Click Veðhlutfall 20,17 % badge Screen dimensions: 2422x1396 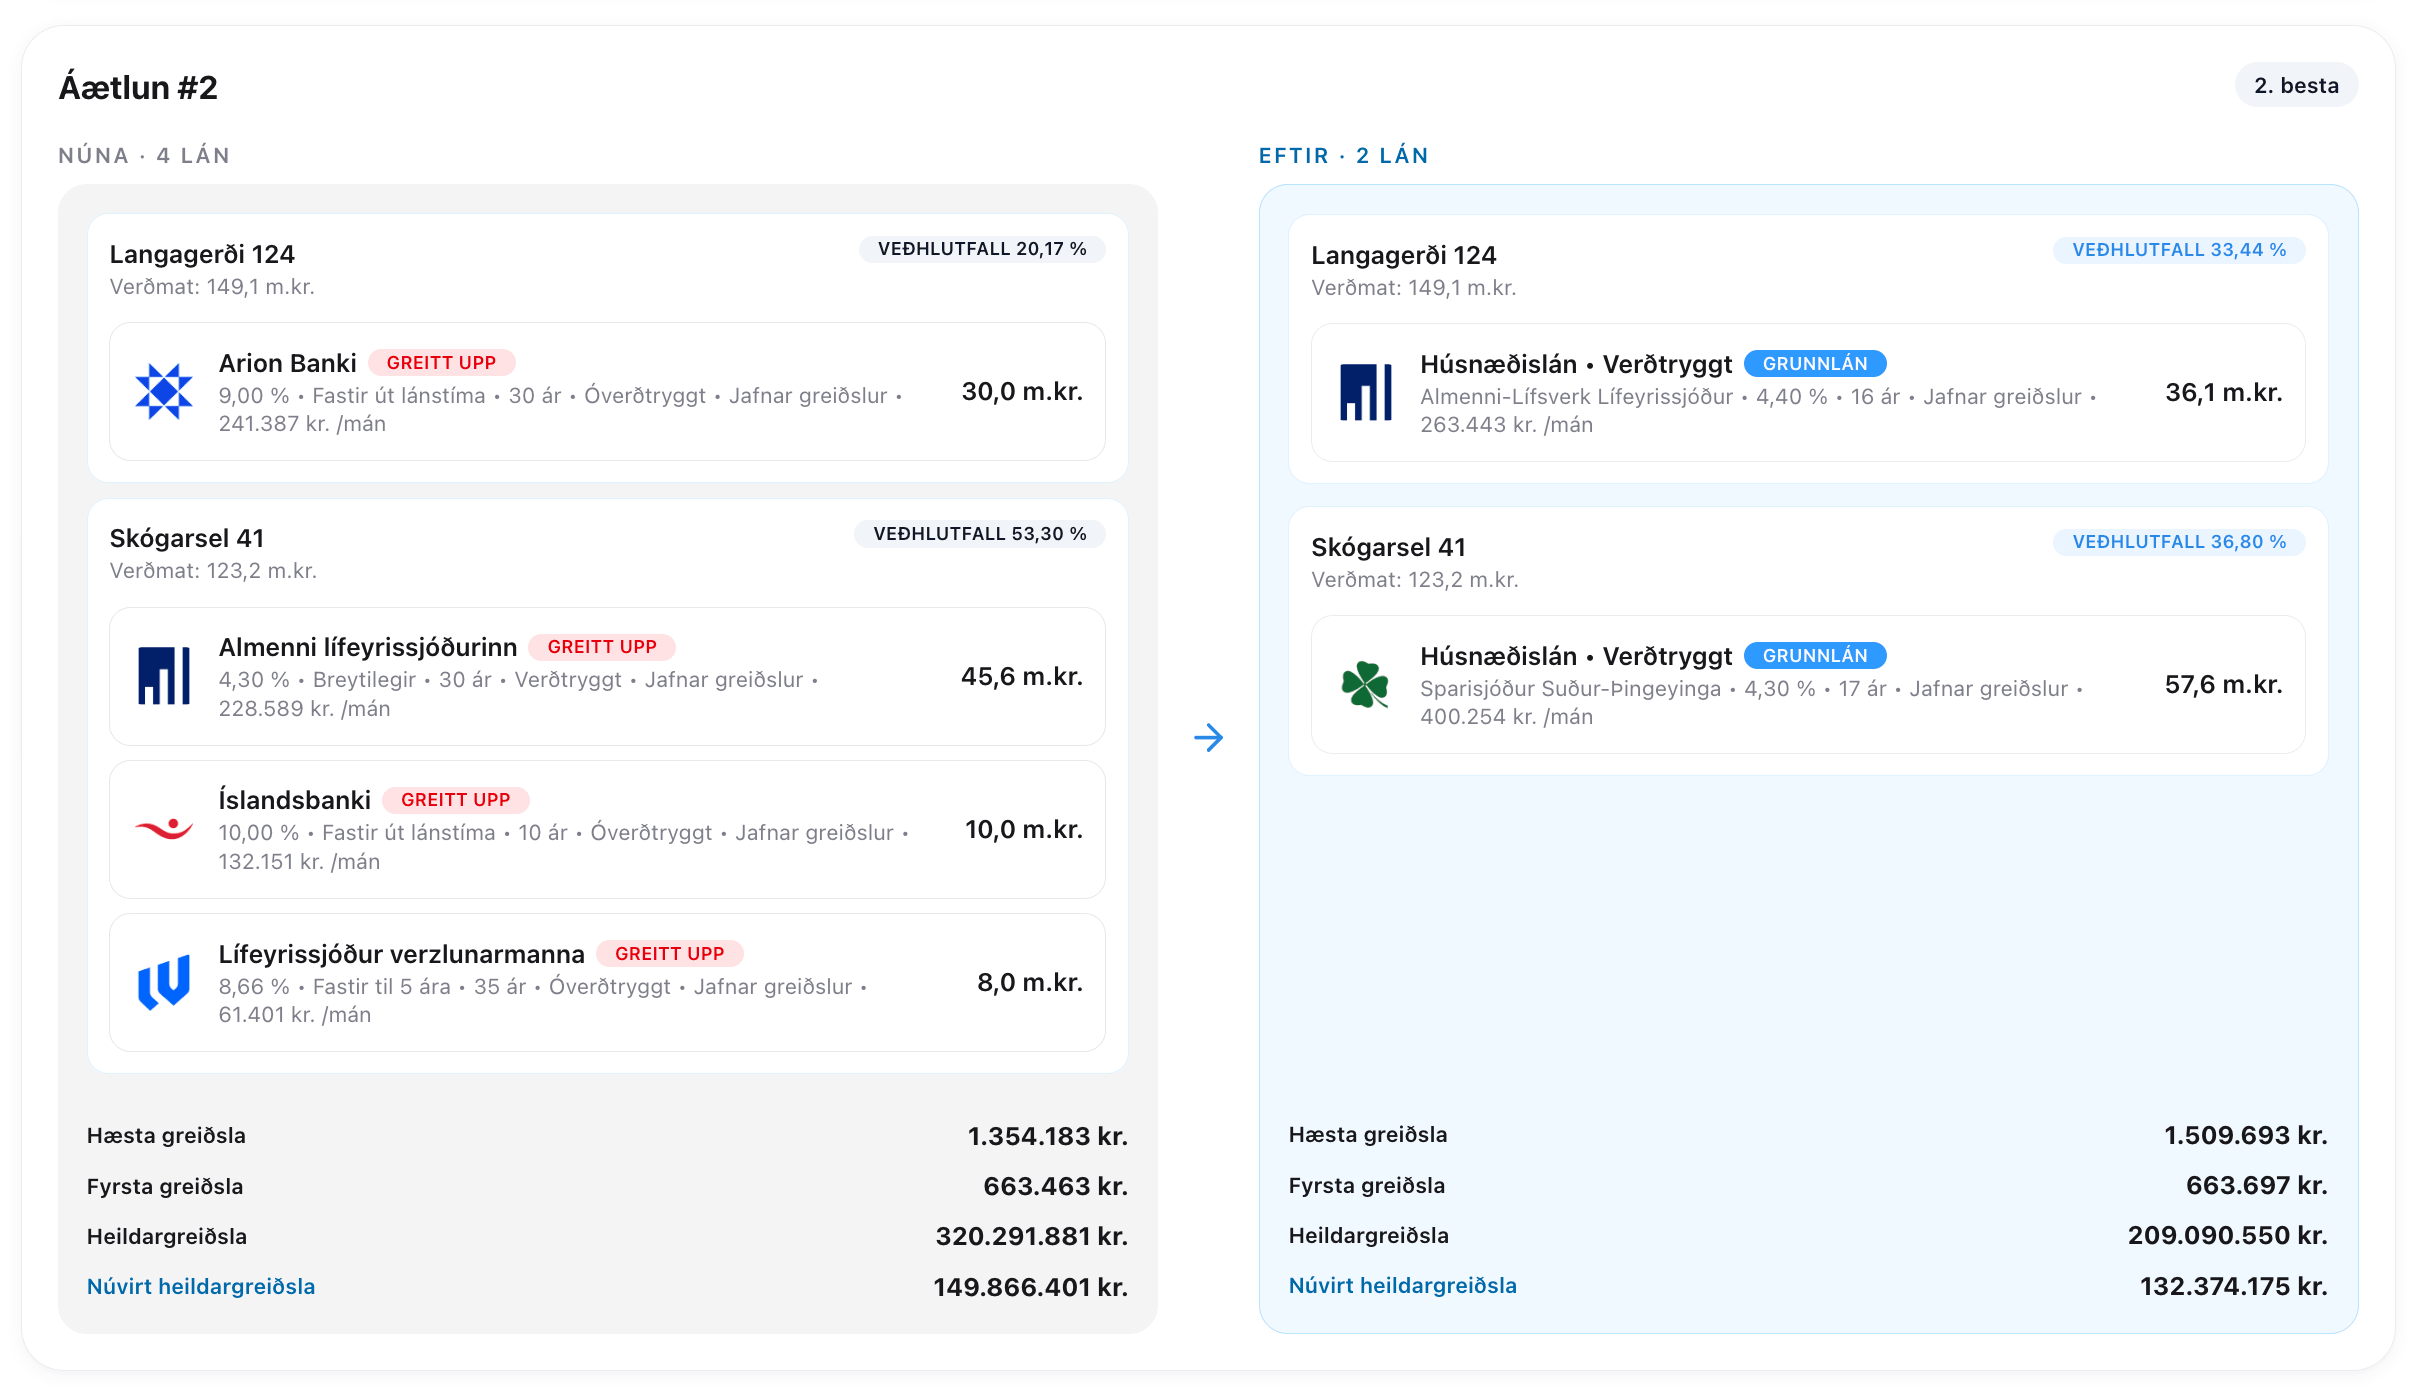tap(982, 249)
